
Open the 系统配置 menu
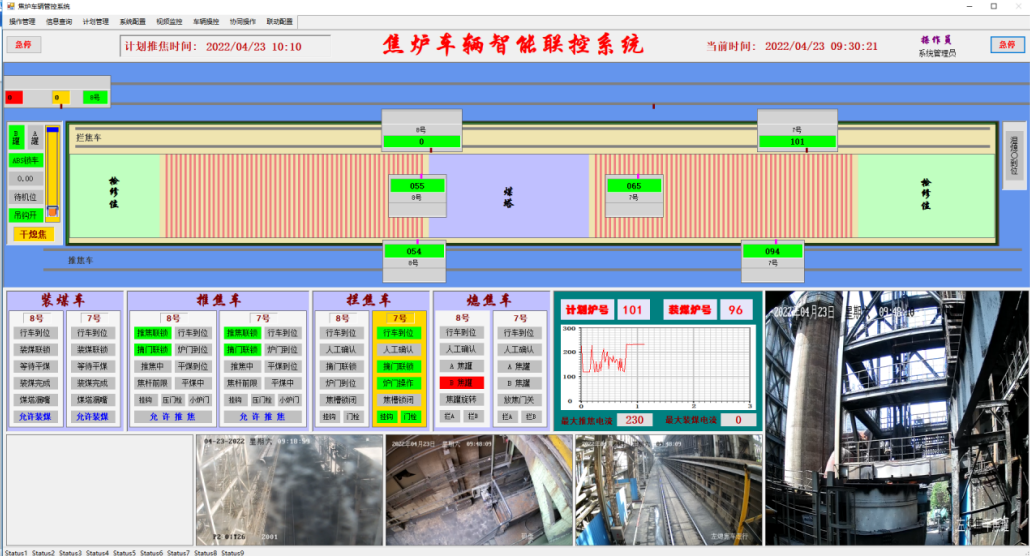[x=132, y=22]
